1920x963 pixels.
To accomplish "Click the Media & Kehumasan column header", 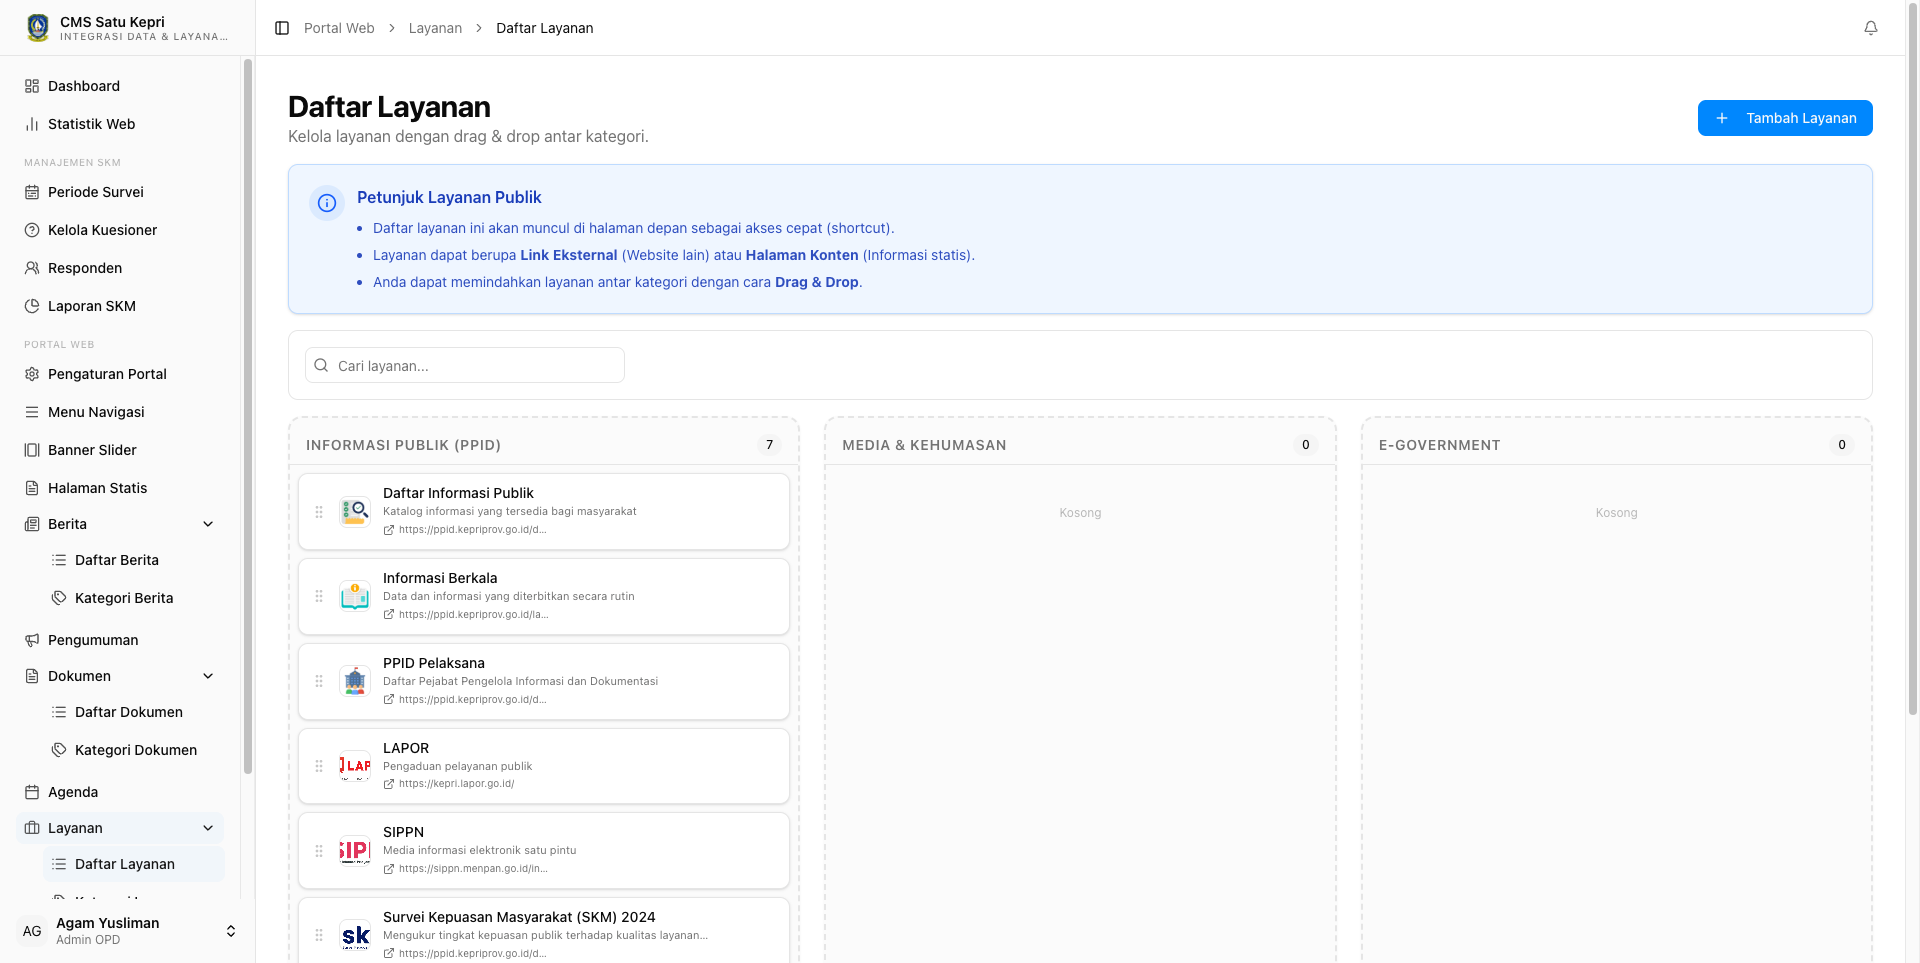I will 924,445.
